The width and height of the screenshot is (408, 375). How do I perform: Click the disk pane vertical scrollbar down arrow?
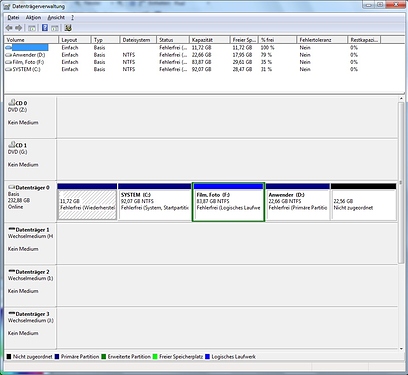click(401, 349)
